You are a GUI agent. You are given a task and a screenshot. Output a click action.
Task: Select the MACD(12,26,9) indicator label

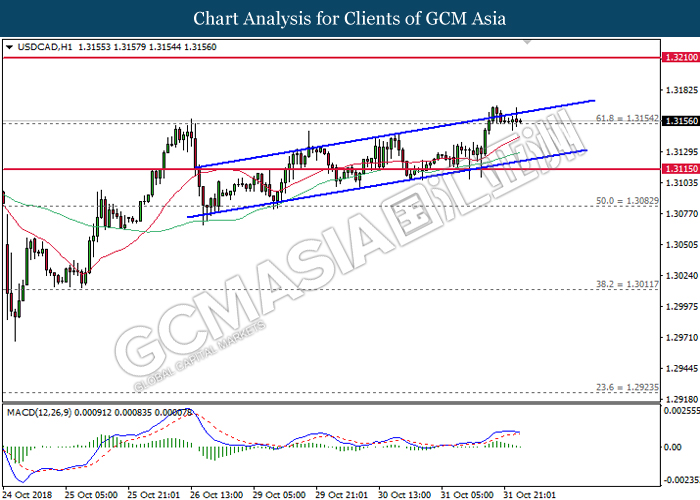coord(39,413)
